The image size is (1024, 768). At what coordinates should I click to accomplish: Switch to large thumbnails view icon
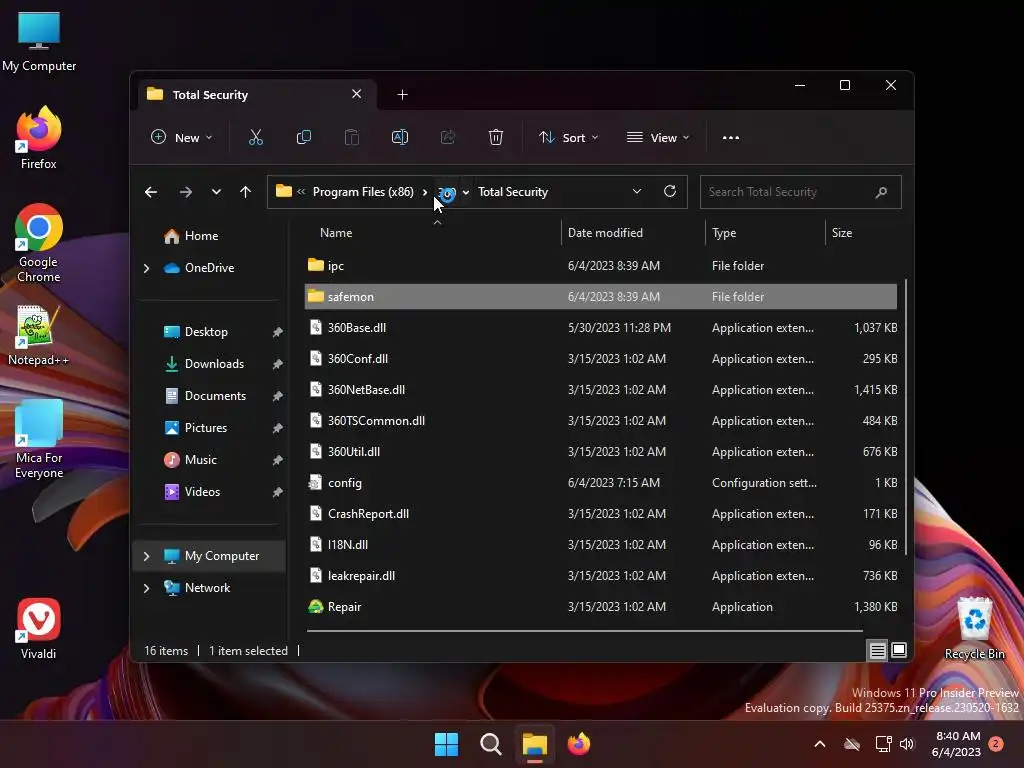(x=899, y=650)
